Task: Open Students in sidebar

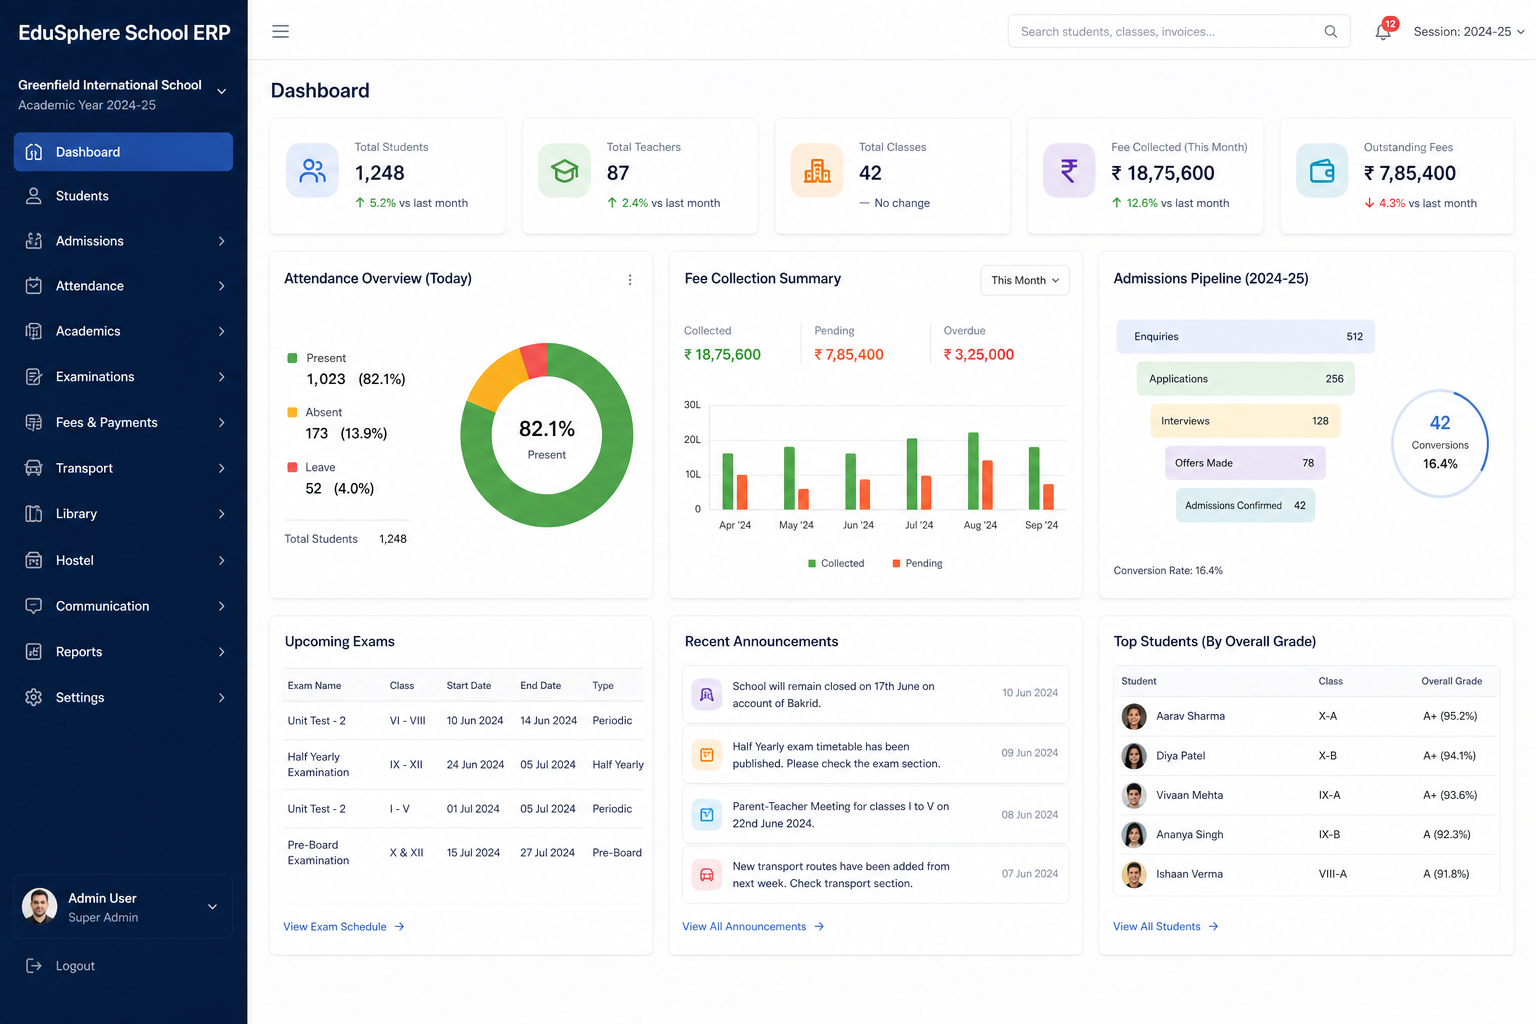Action: point(123,196)
